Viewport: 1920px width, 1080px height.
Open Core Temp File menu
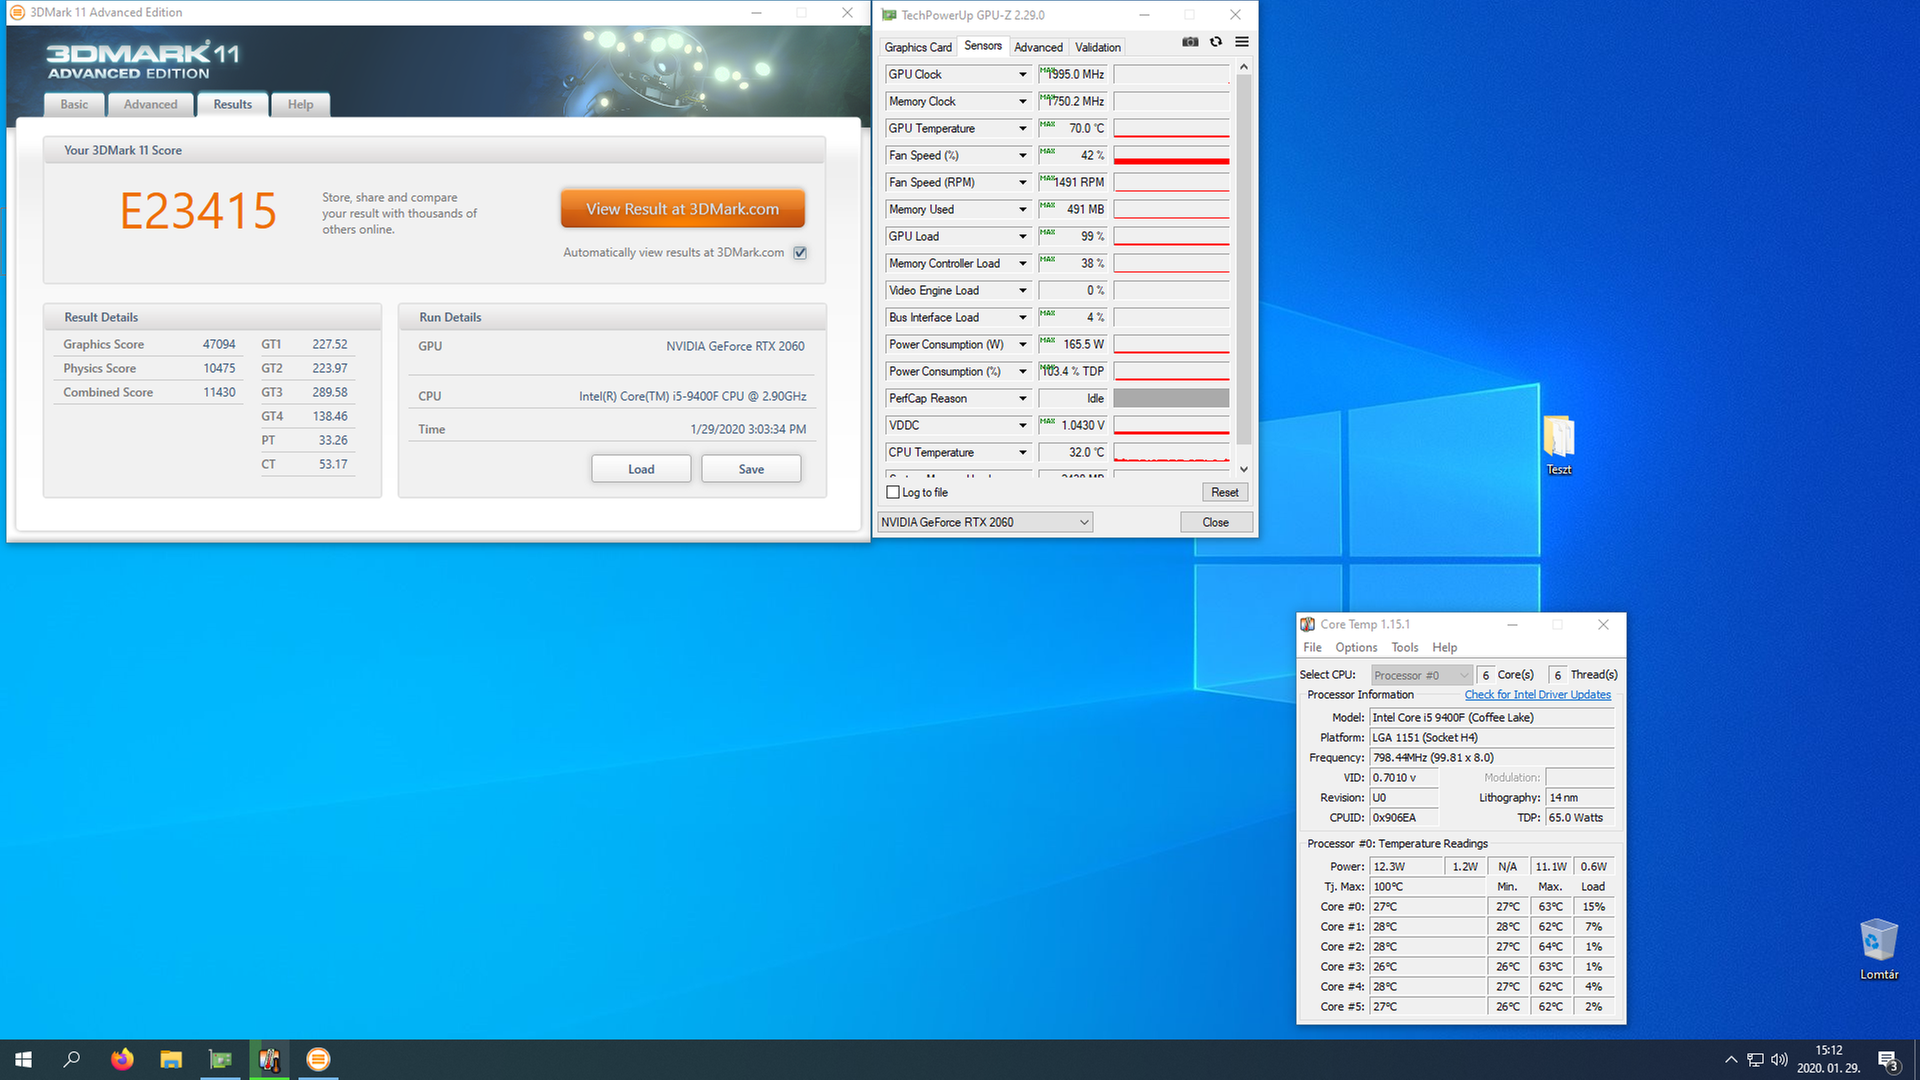[1313, 648]
